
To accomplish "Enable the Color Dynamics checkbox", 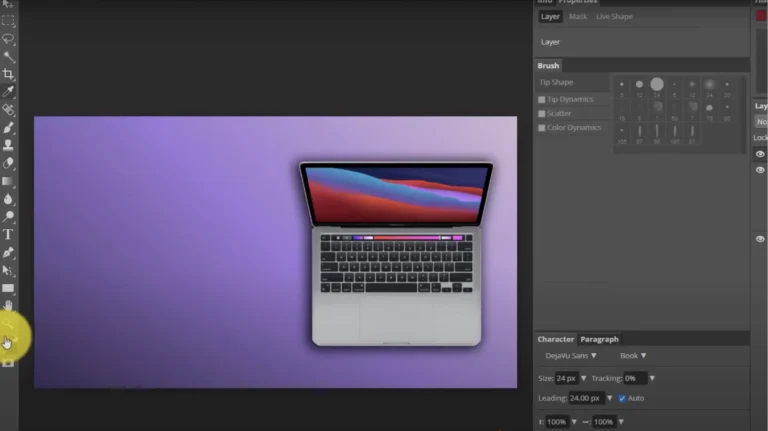I will [x=542, y=128].
